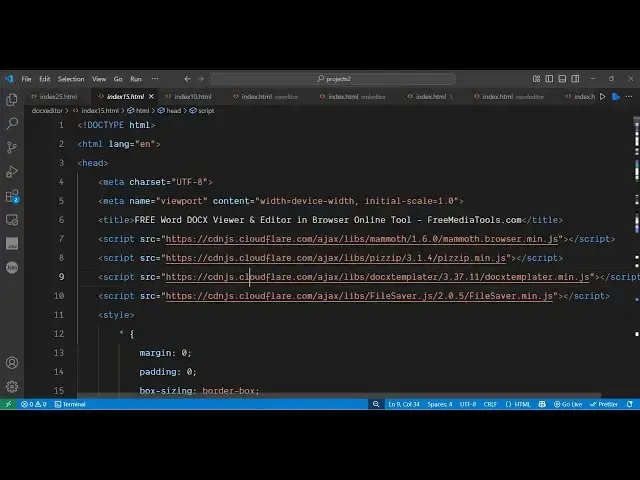Open the Terminal button in status bar
The image size is (640, 480).
[70, 404]
